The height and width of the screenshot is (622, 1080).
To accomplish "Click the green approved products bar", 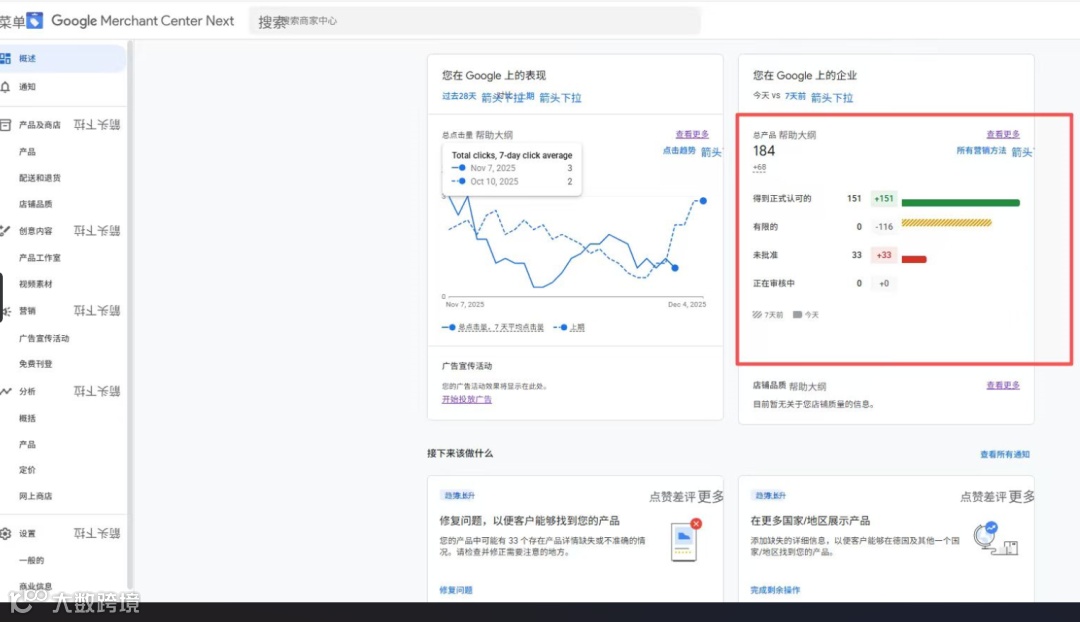I will click(x=960, y=203).
